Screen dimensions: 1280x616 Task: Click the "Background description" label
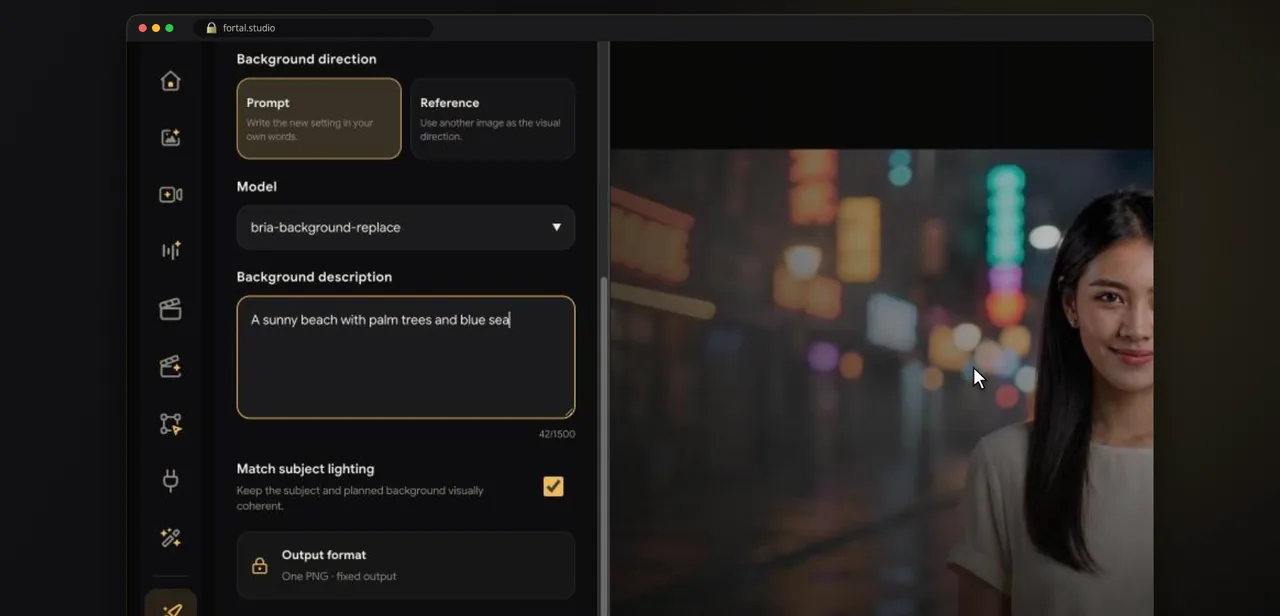click(x=314, y=277)
